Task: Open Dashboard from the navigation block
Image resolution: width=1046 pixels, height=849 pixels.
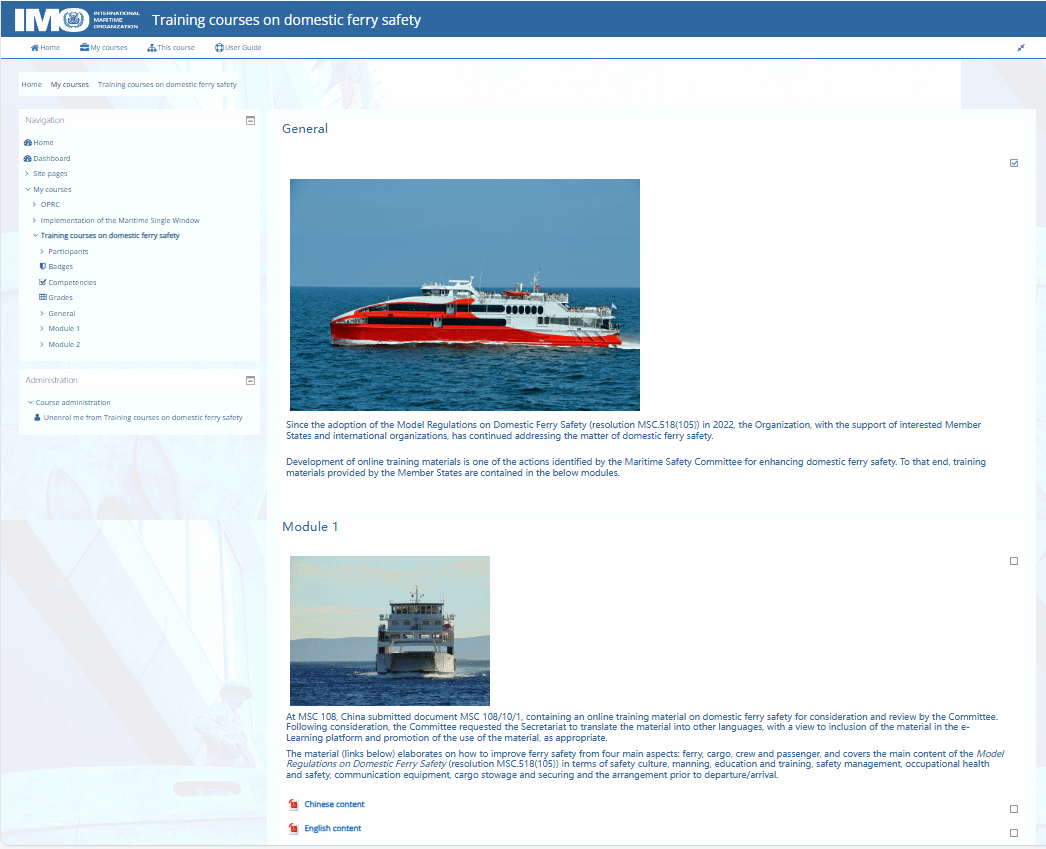Action: pyautogui.click(x=51, y=158)
